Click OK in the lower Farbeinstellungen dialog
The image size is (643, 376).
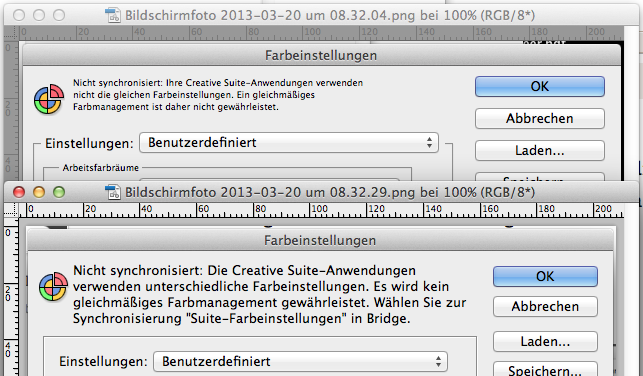pyautogui.click(x=545, y=276)
